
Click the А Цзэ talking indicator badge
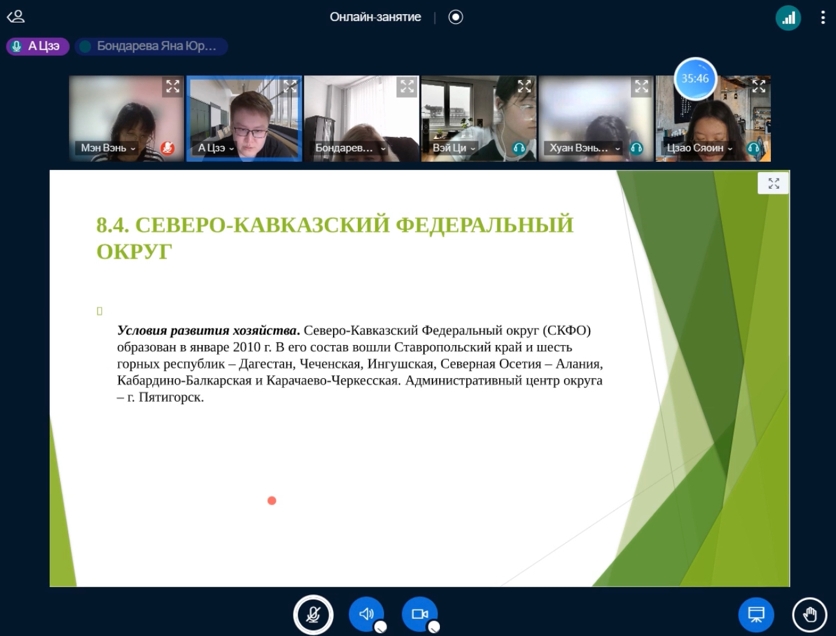37,46
